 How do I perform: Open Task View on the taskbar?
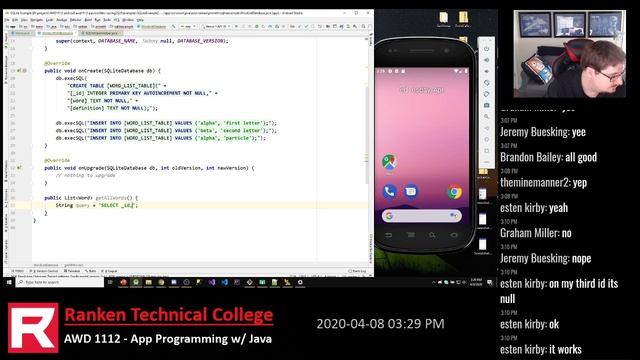click(110, 282)
